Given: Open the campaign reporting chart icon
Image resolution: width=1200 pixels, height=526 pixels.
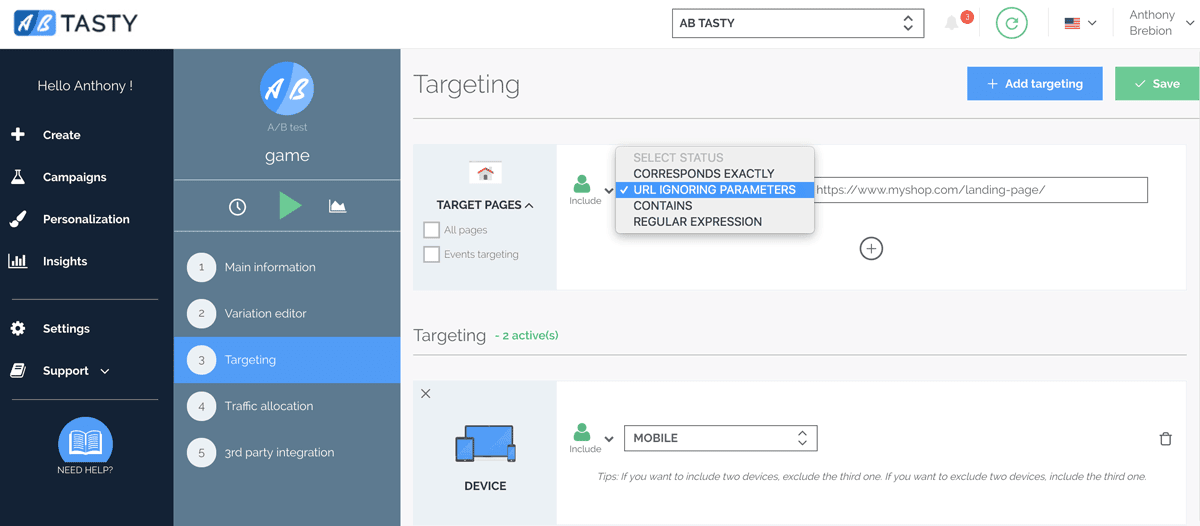Looking at the screenshot, I should (x=338, y=207).
